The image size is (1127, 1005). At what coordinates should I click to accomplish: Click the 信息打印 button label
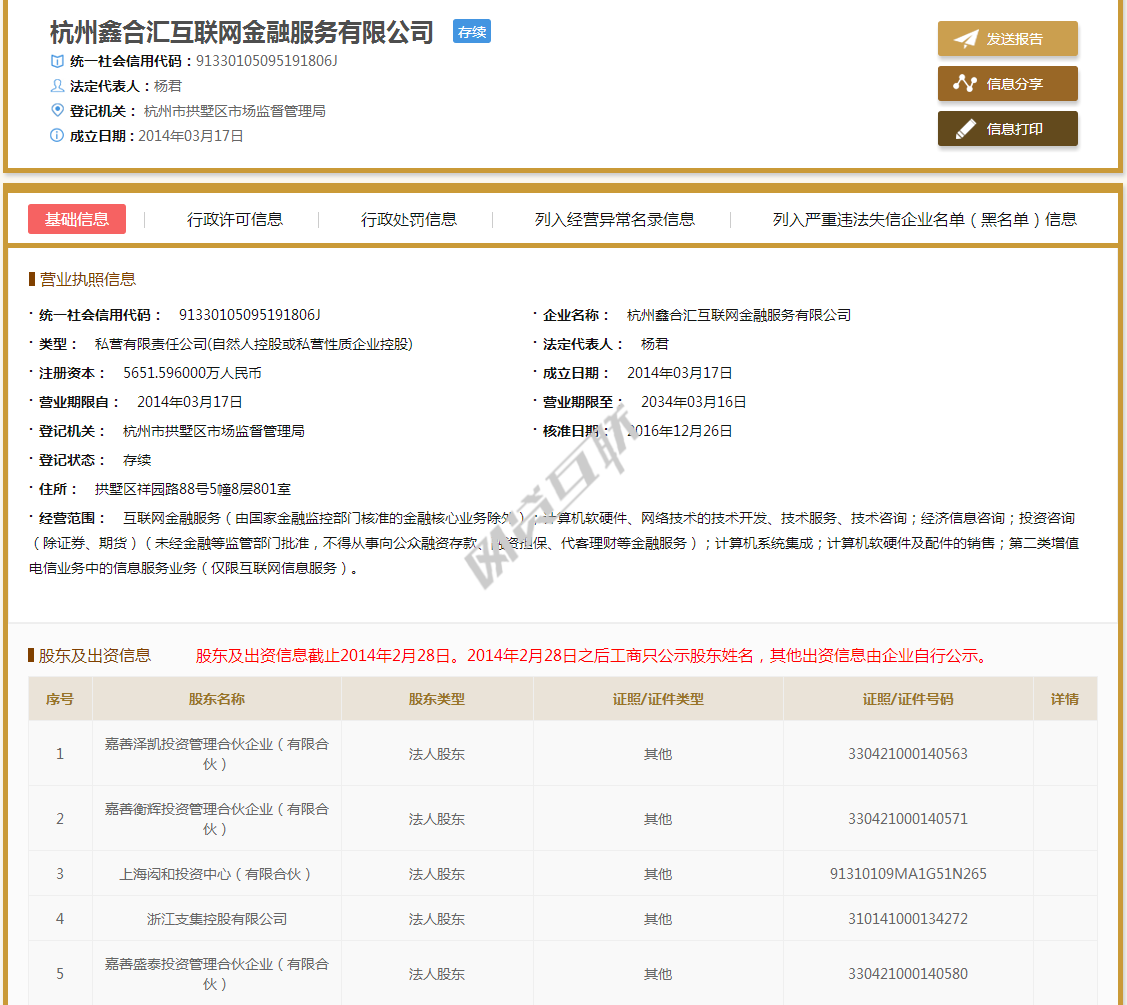pos(1014,129)
